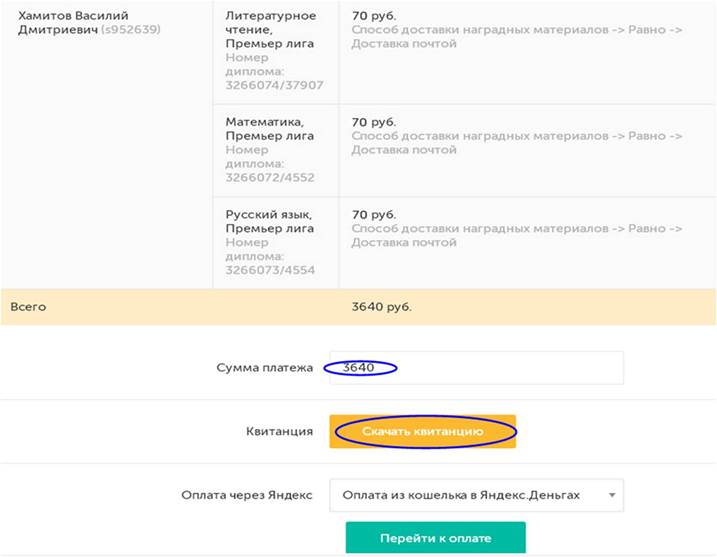Click the Всего total row label

[28, 307]
